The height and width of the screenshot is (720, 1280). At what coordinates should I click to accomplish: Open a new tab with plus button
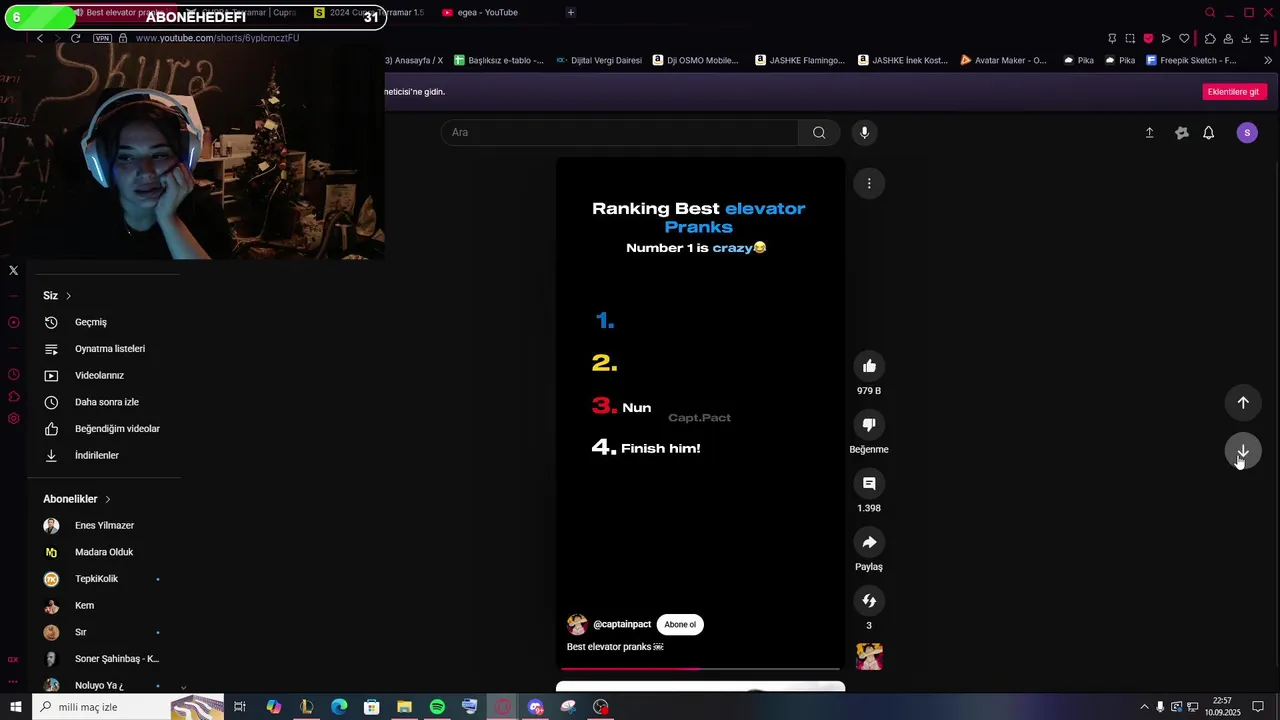[570, 13]
